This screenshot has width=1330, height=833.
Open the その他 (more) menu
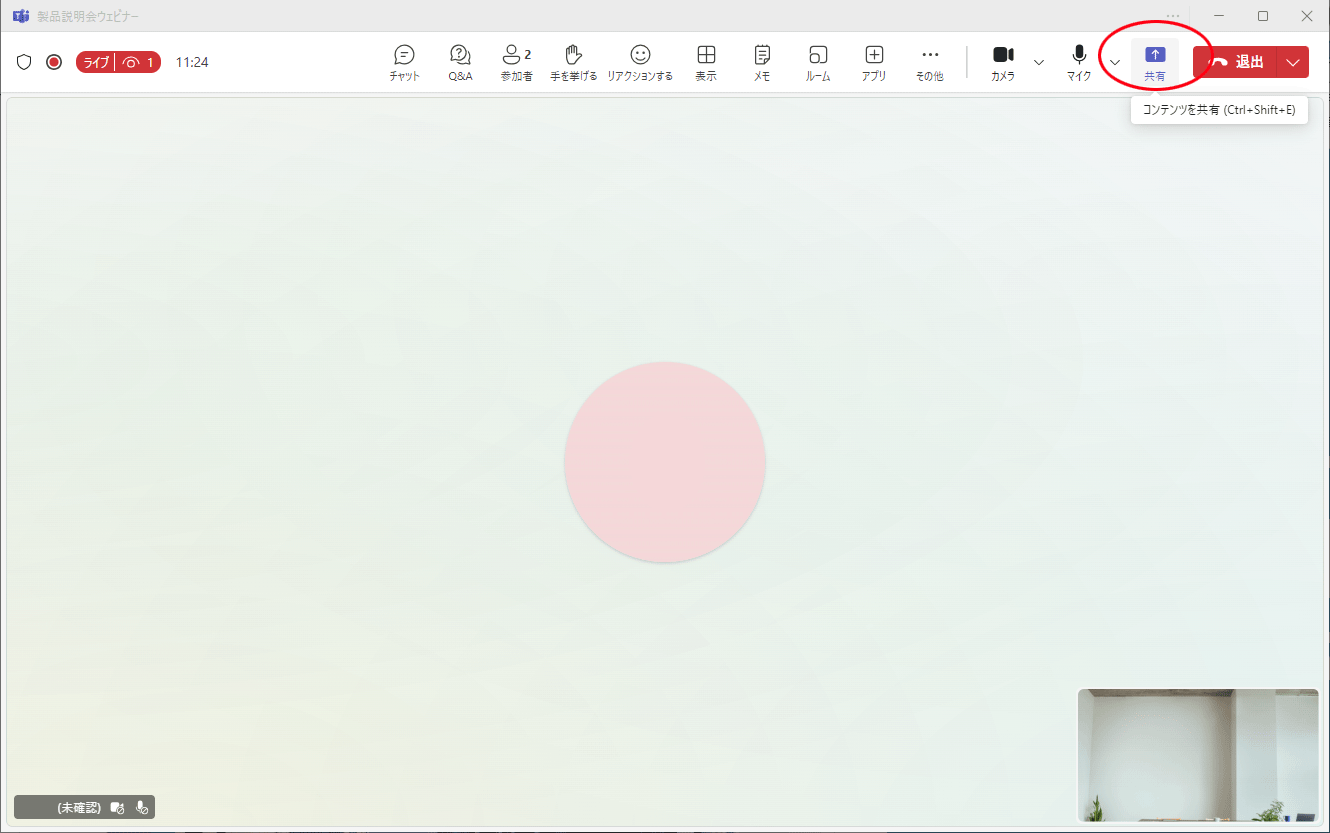point(930,62)
